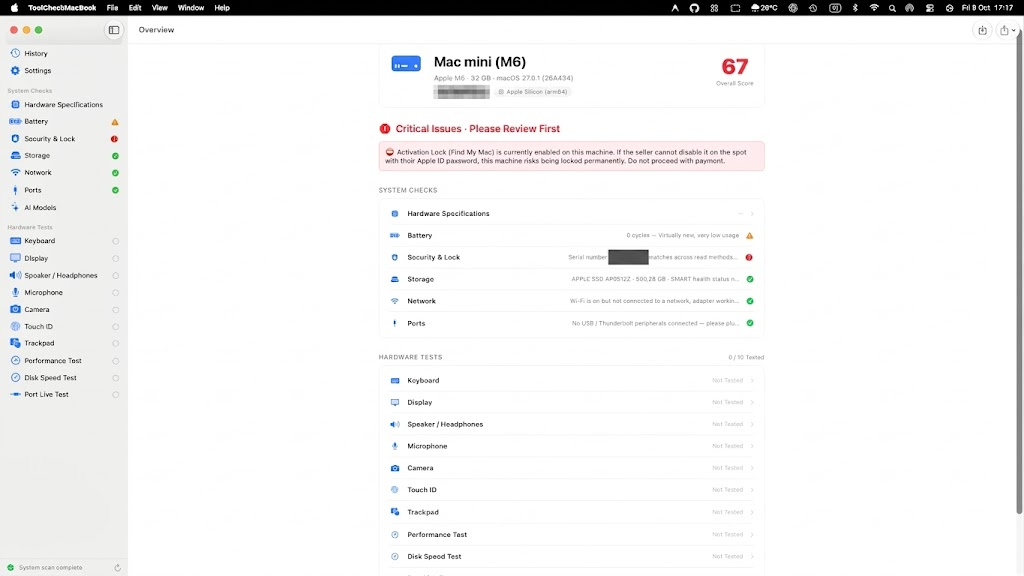Open the View menu

click(x=159, y=8)
